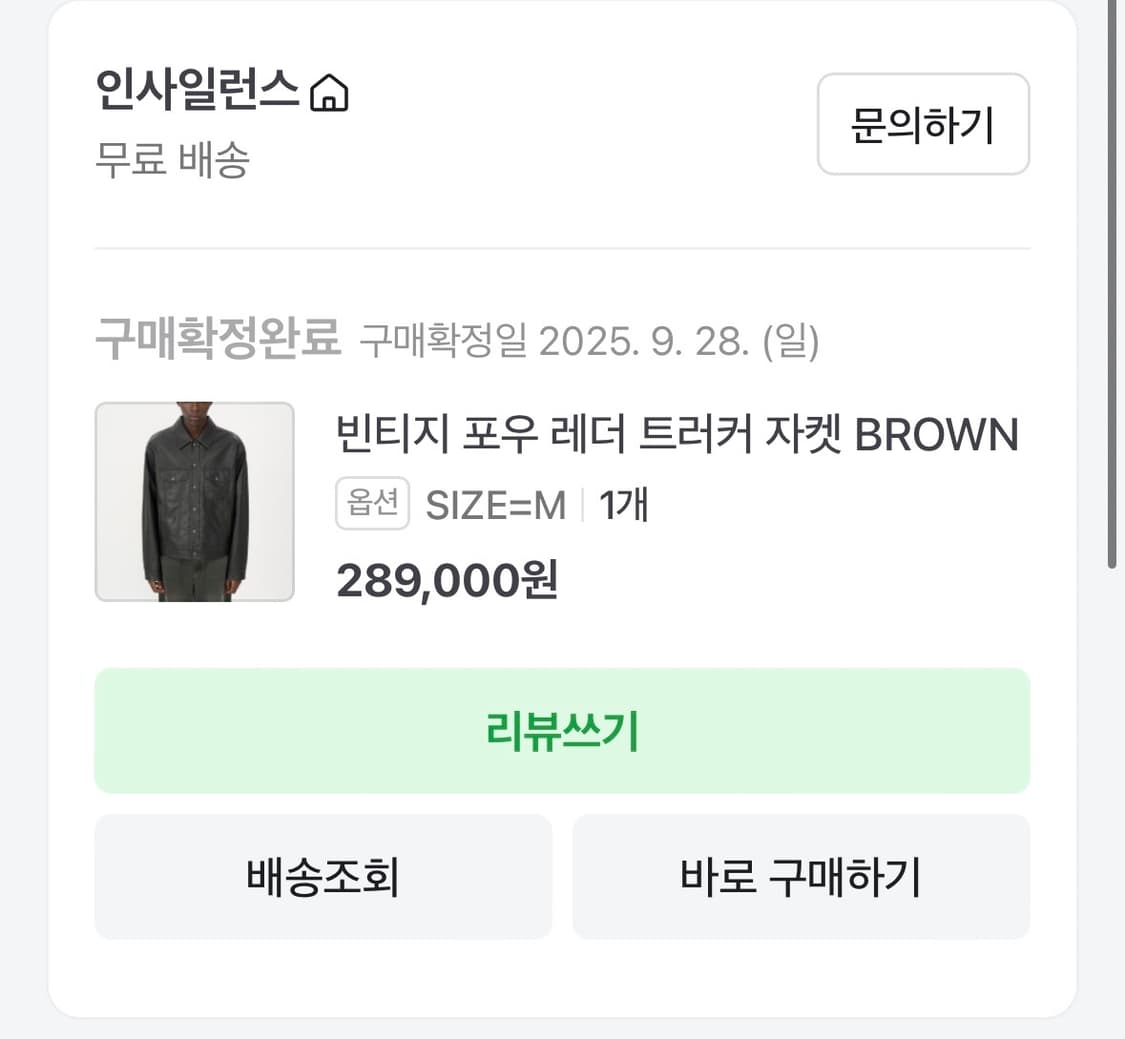Select the 구매확정완료 order status text
Image resolution: width=1125 pixels, height=1039 pixels.
tap(218, 340)
